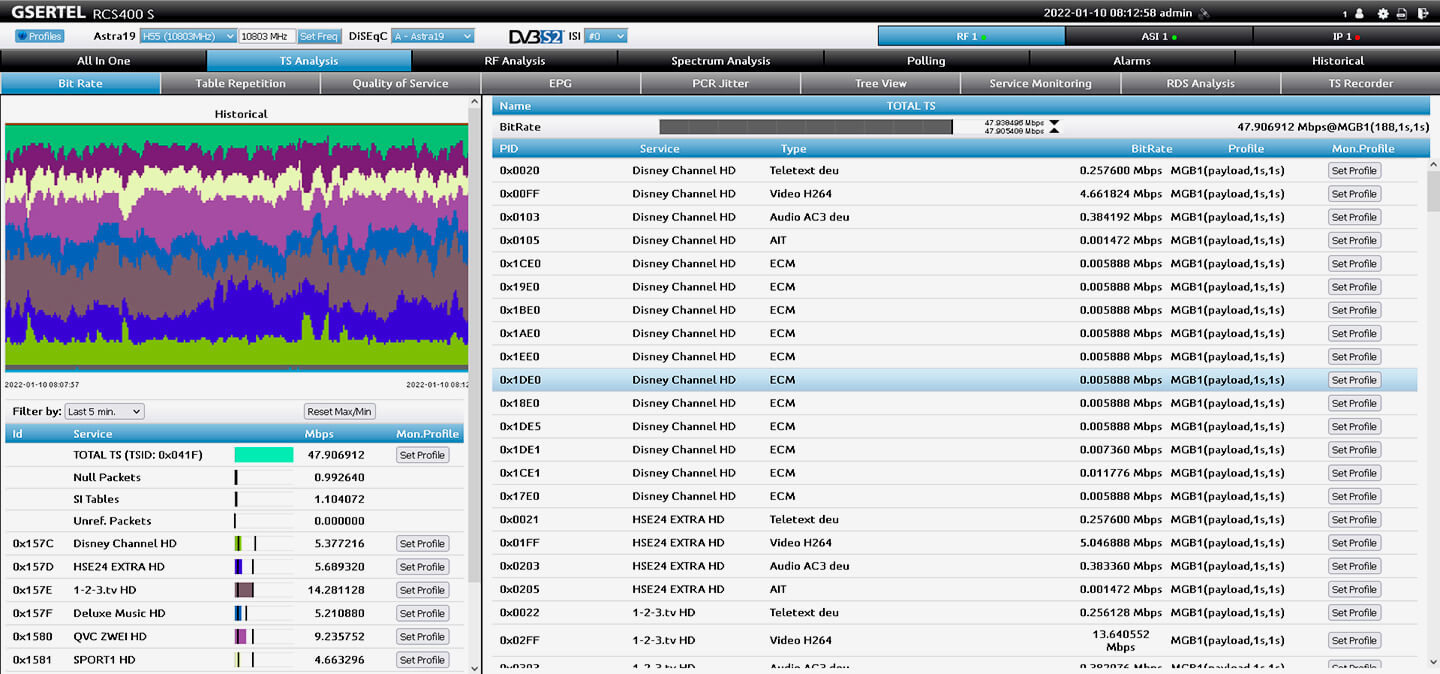Open the Quality of Service sub-tab

click(x=400, y=84)
